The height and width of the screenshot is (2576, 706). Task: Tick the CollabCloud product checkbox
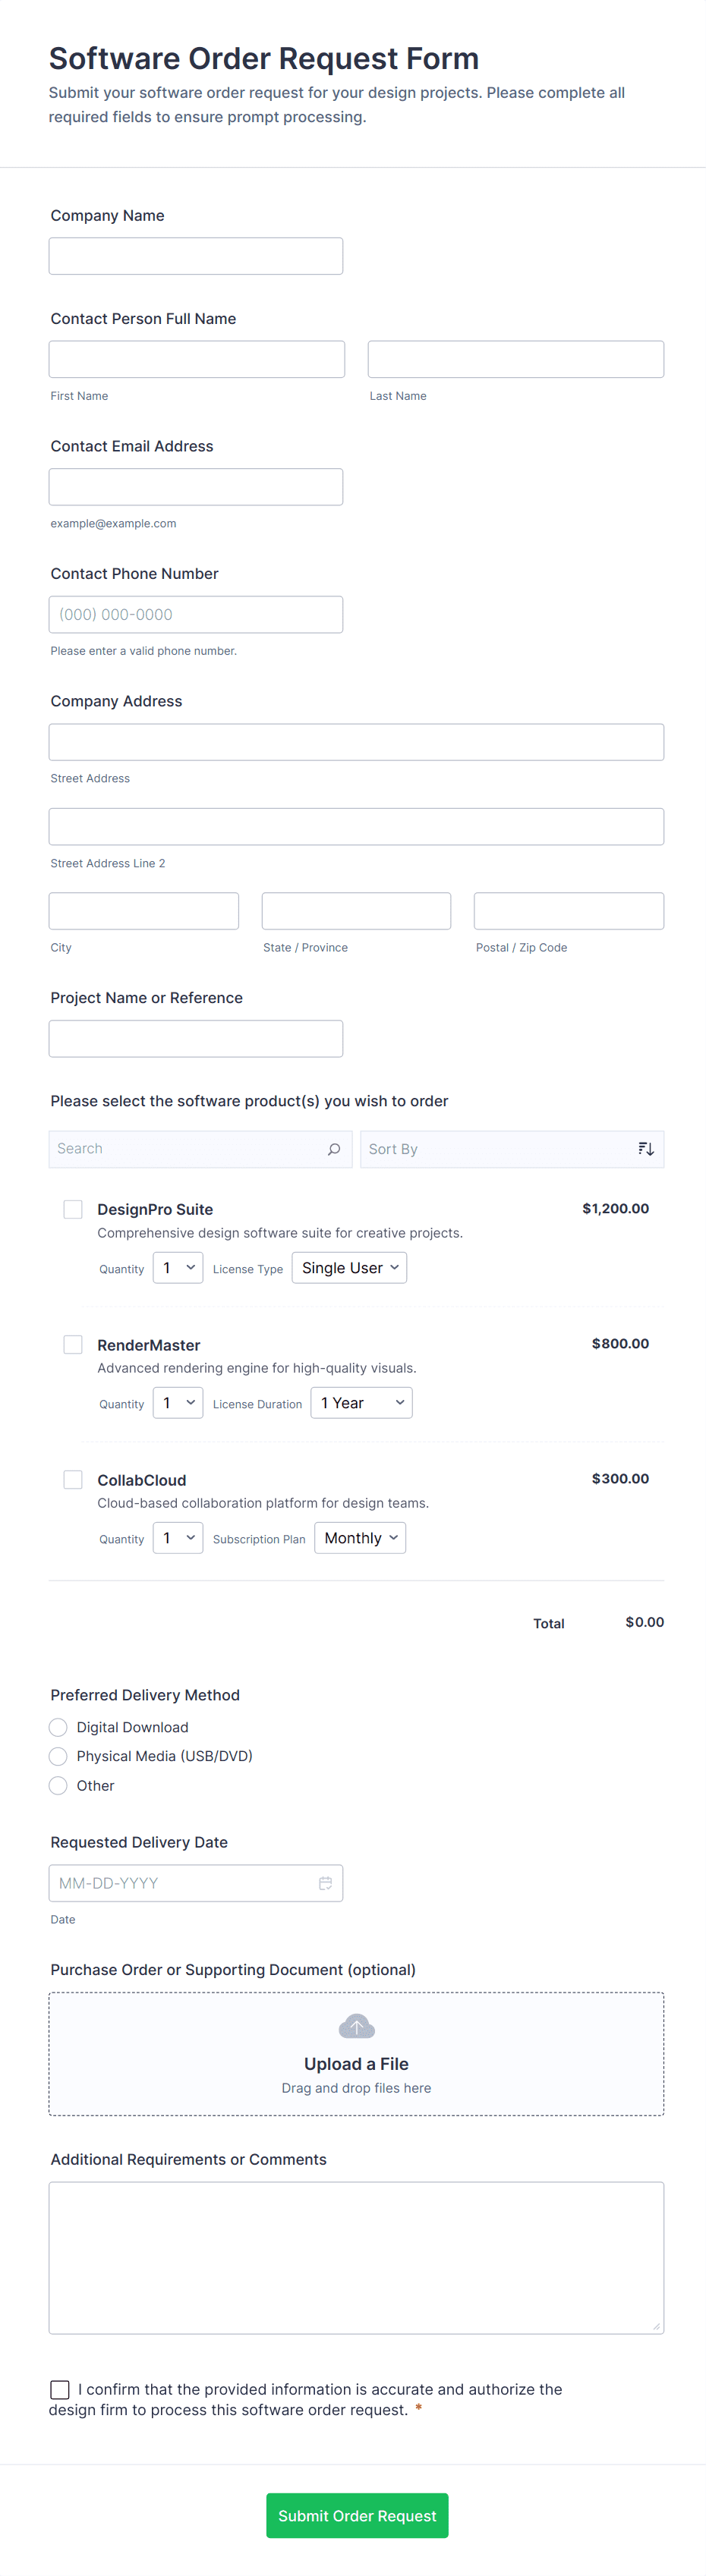73,1479
